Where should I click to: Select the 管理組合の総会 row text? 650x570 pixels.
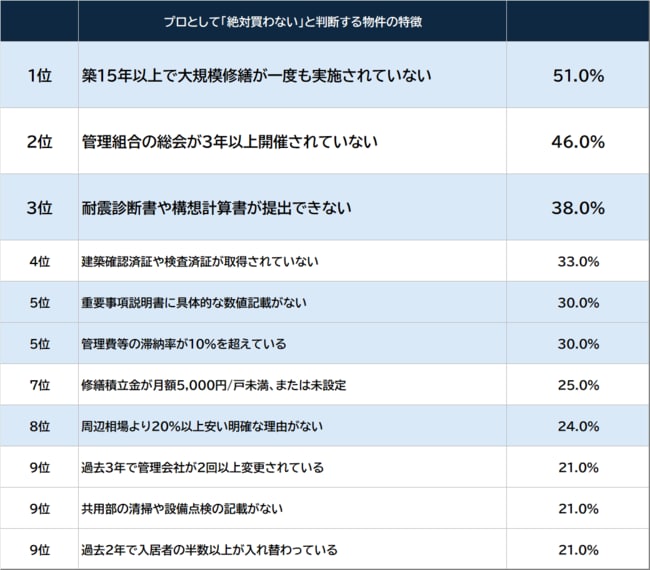[x=229, y=141]
